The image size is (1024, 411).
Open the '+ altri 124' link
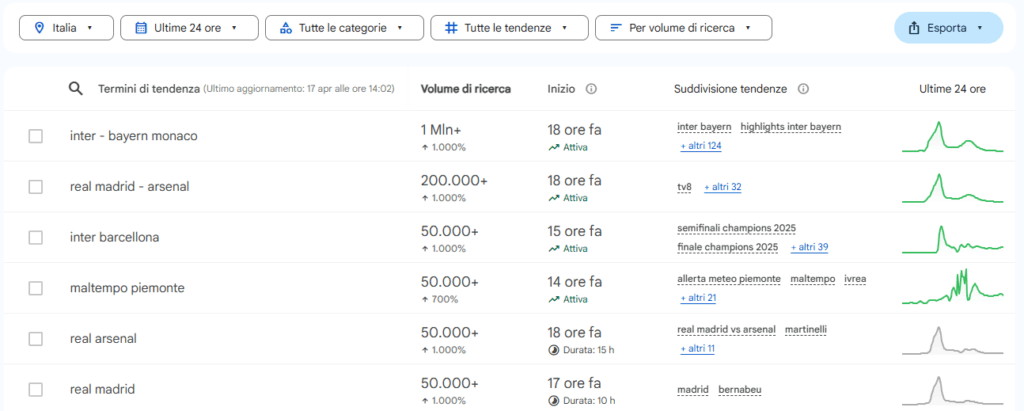point(700,146)
